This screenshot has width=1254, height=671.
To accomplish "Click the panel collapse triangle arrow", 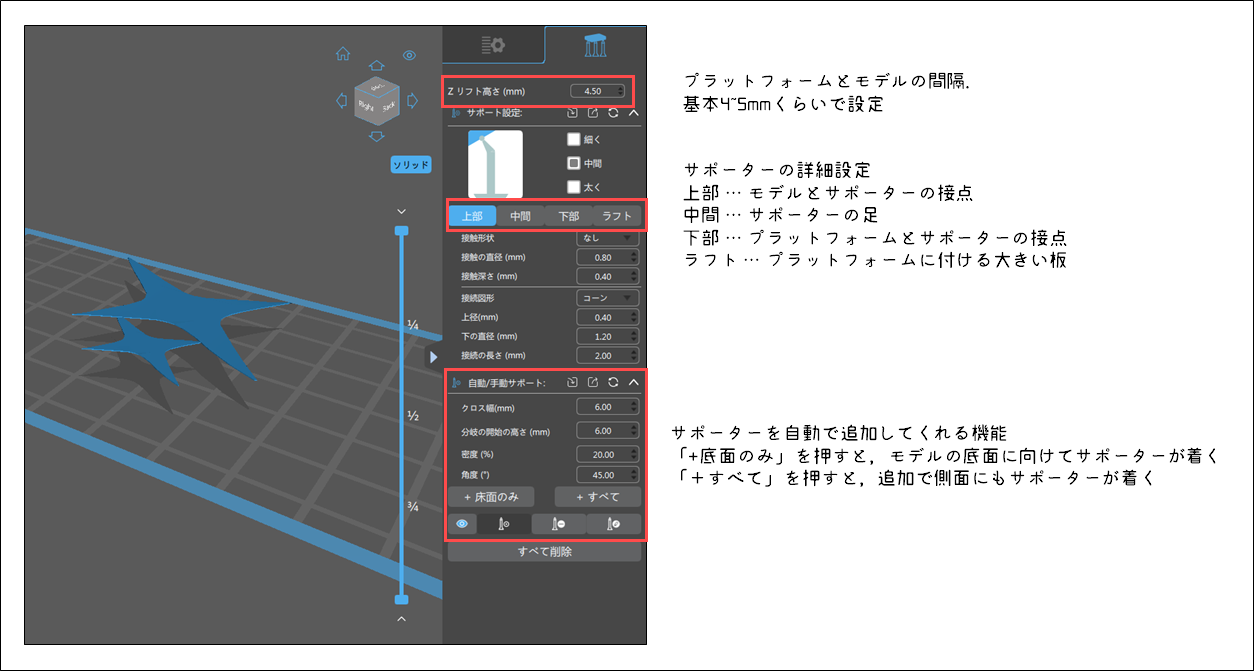I will click(x=433, y=356).
